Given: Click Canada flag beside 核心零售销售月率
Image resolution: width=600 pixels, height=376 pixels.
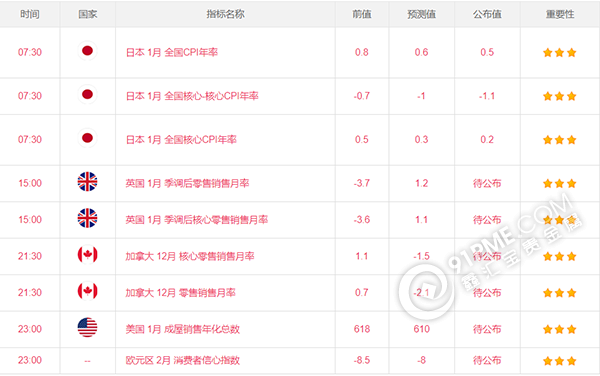Looking at the screenshot, I should pos(87,255).
